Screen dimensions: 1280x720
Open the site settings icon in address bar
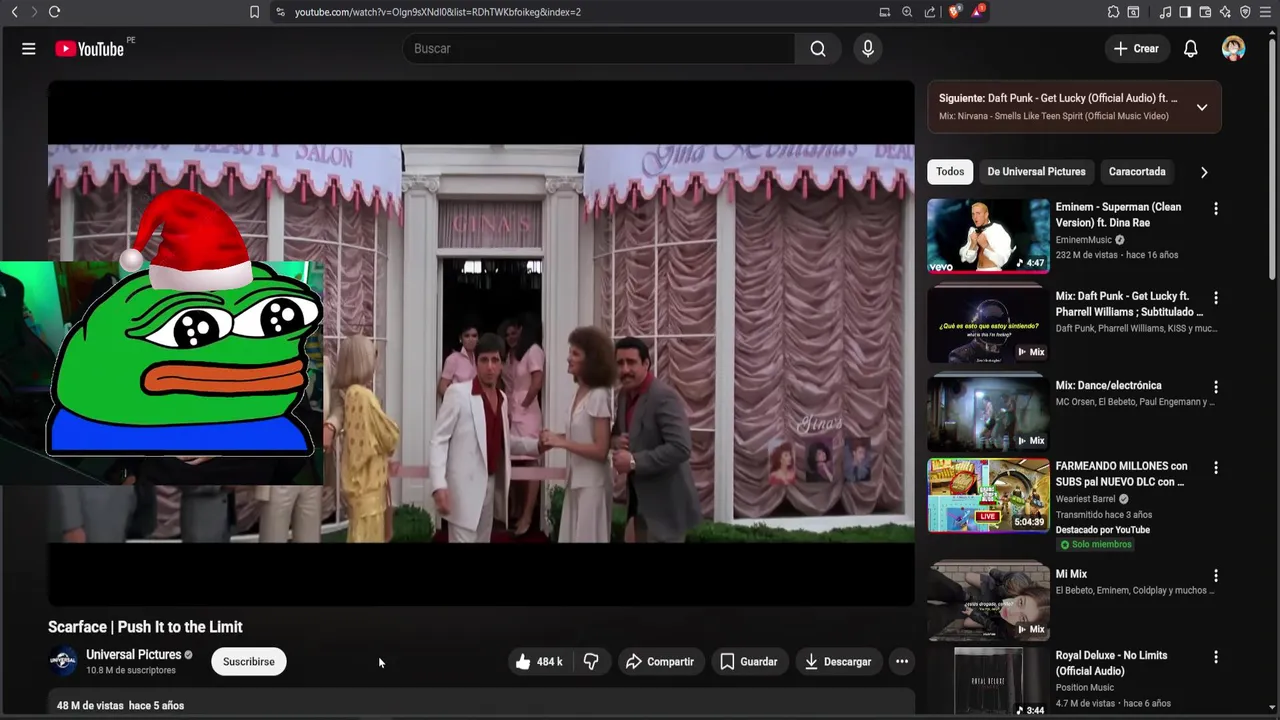[x=280, y=12]
